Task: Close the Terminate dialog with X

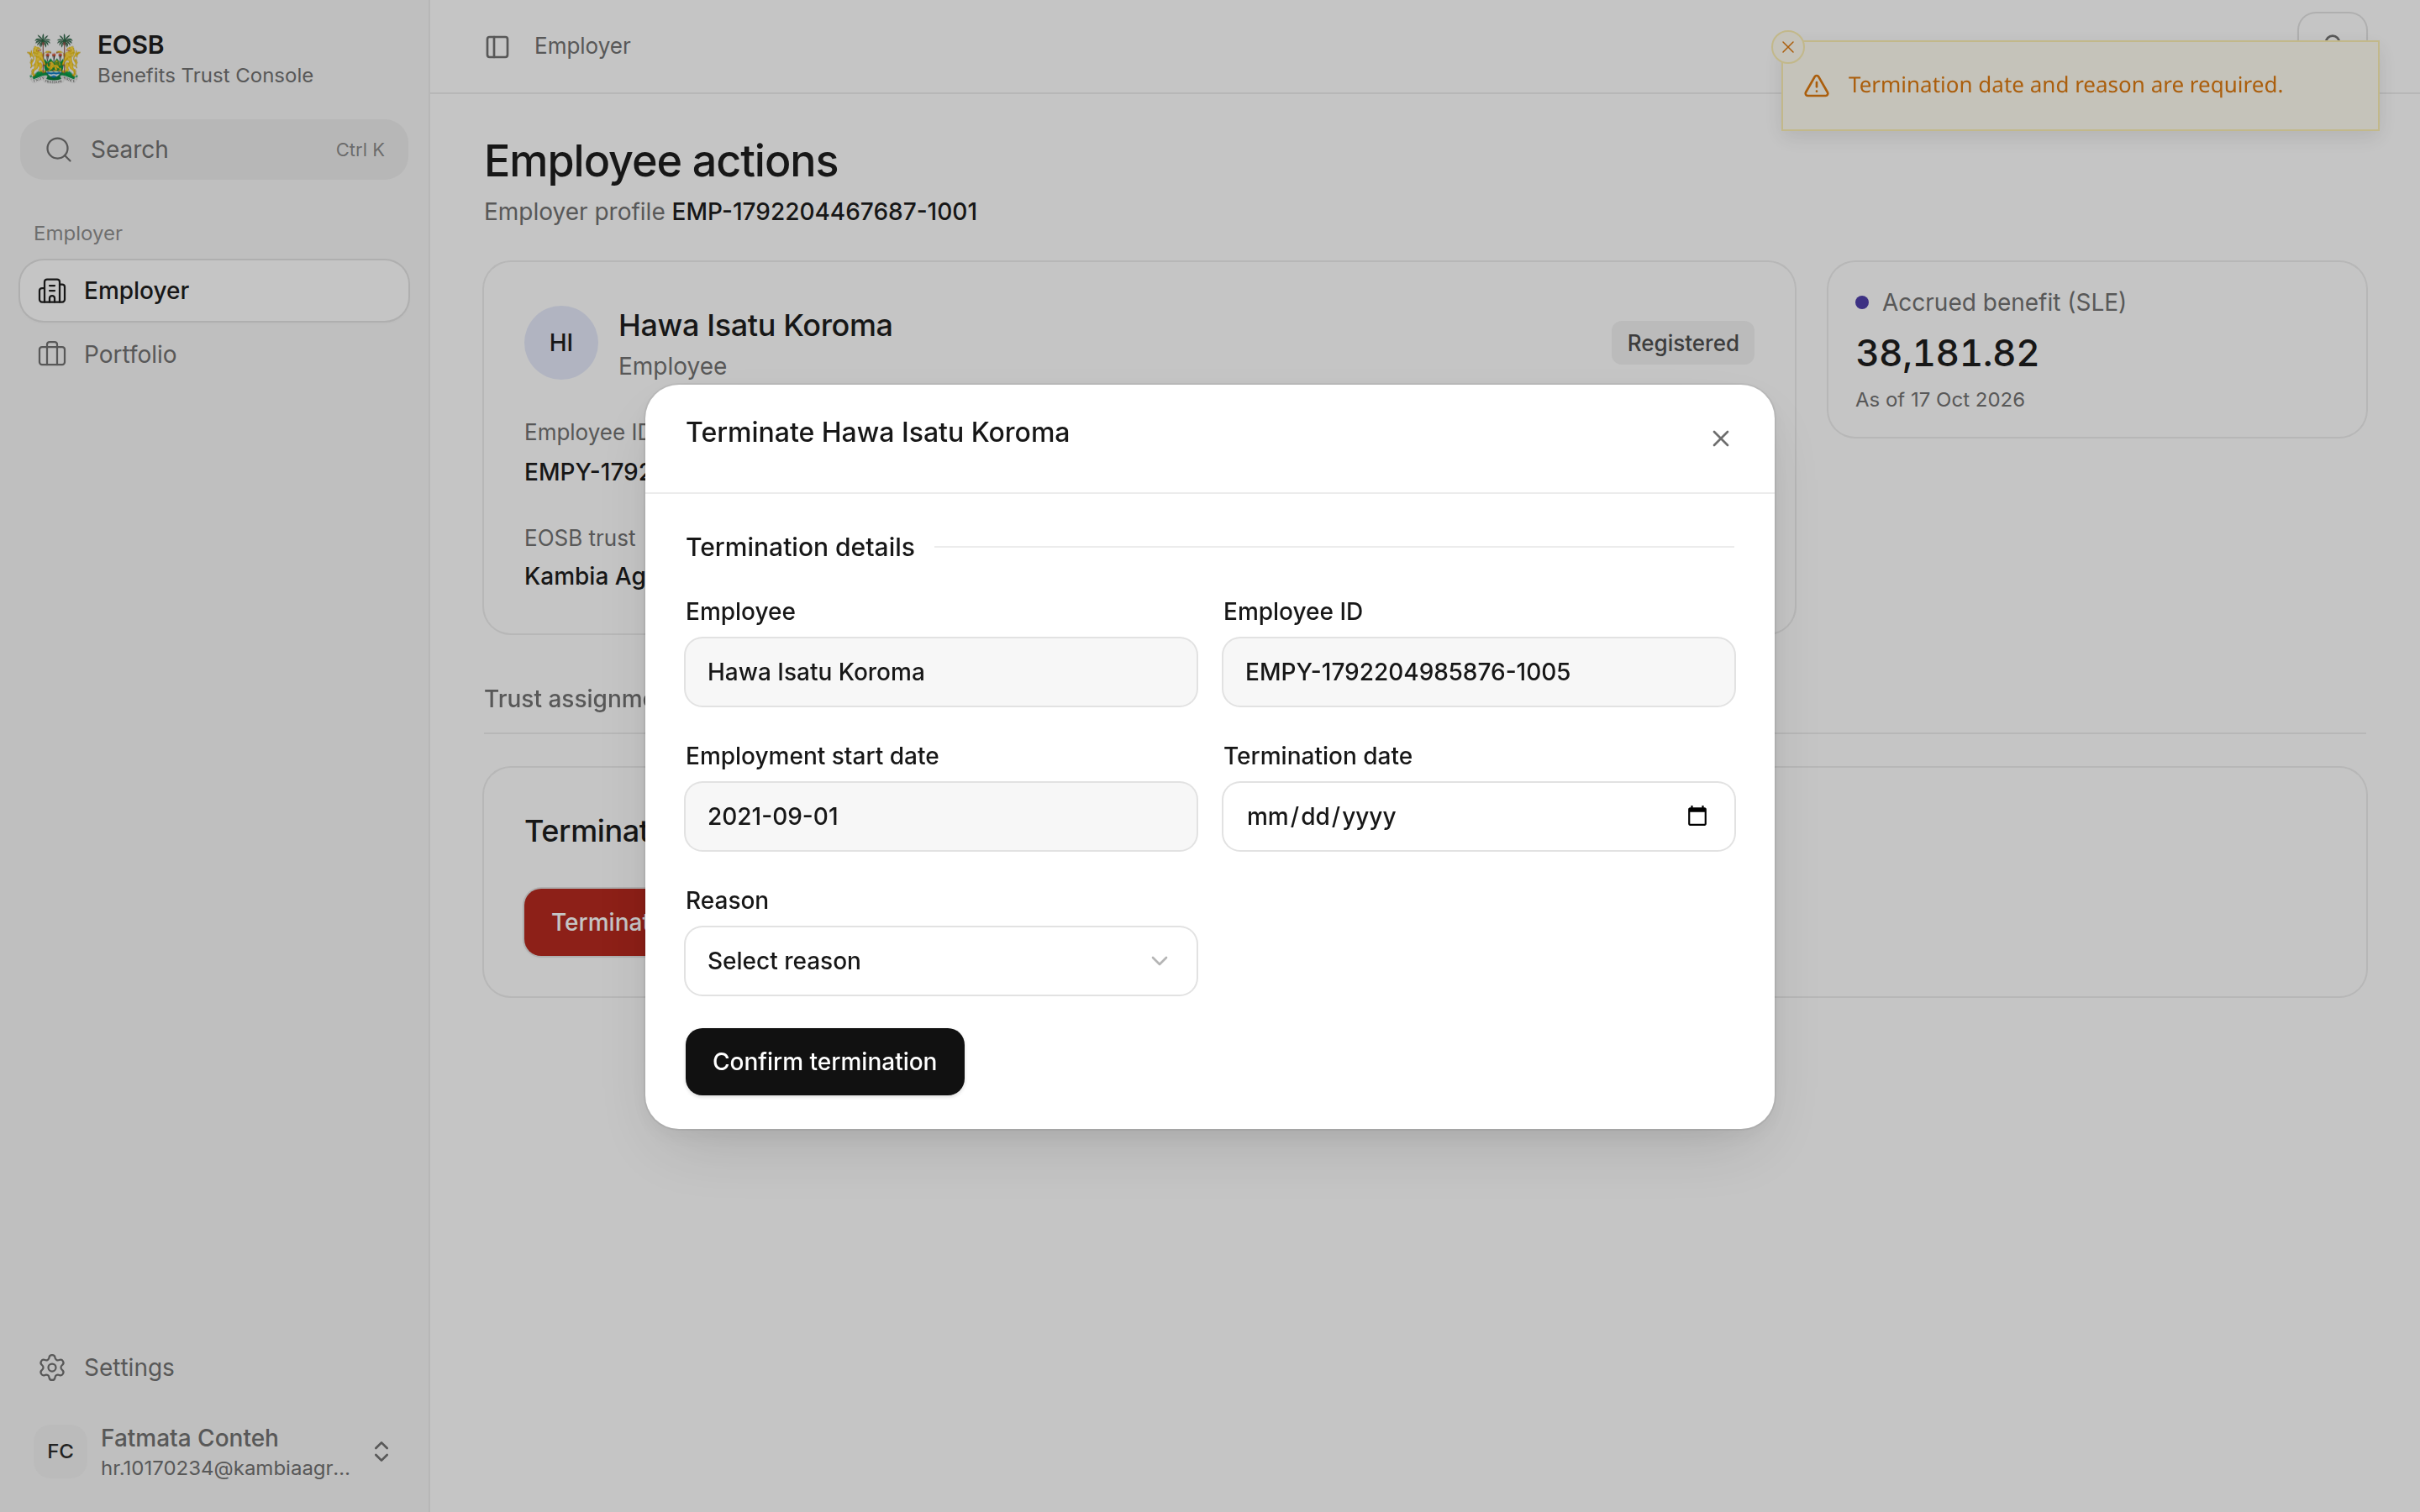Action: [x=1720, y=439]
